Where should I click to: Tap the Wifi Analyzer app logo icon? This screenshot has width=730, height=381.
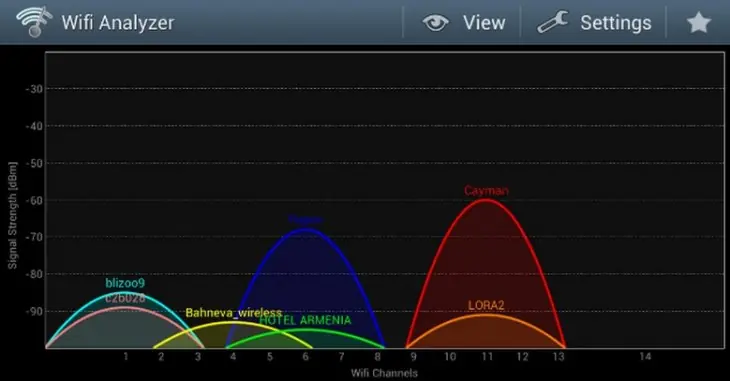pos(34,21)
